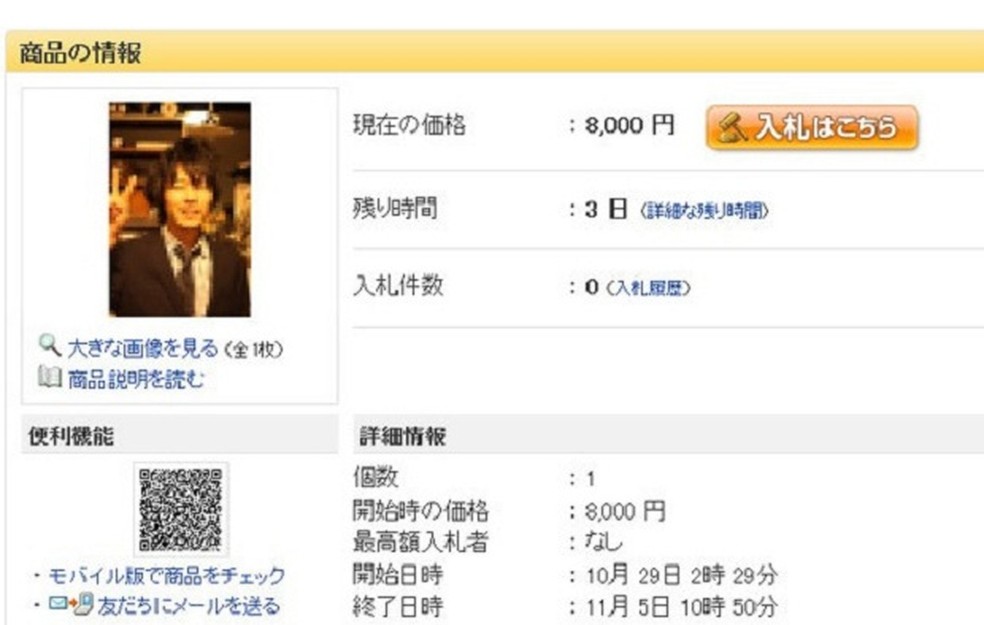Click the 終了日時 end date value
Image resolution: width=984 pixels, height=625 pixels.
pos(682,607)
